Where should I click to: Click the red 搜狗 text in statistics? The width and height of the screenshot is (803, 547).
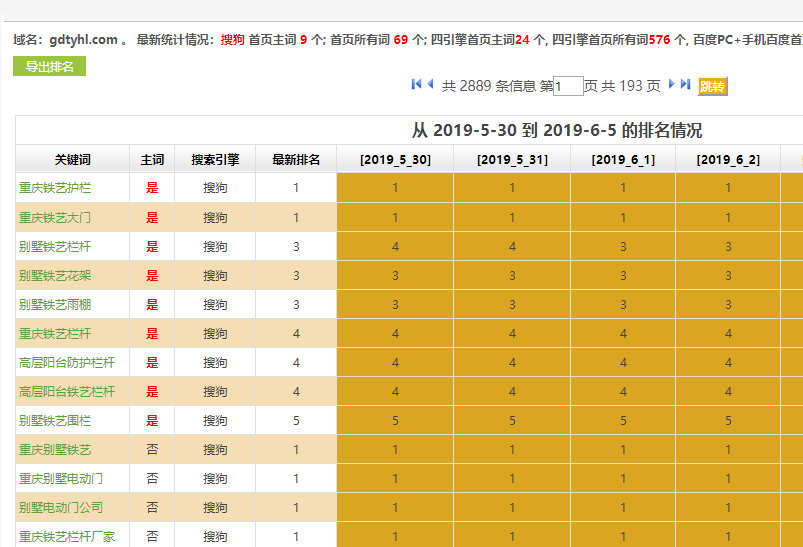(x=232, y=40)
